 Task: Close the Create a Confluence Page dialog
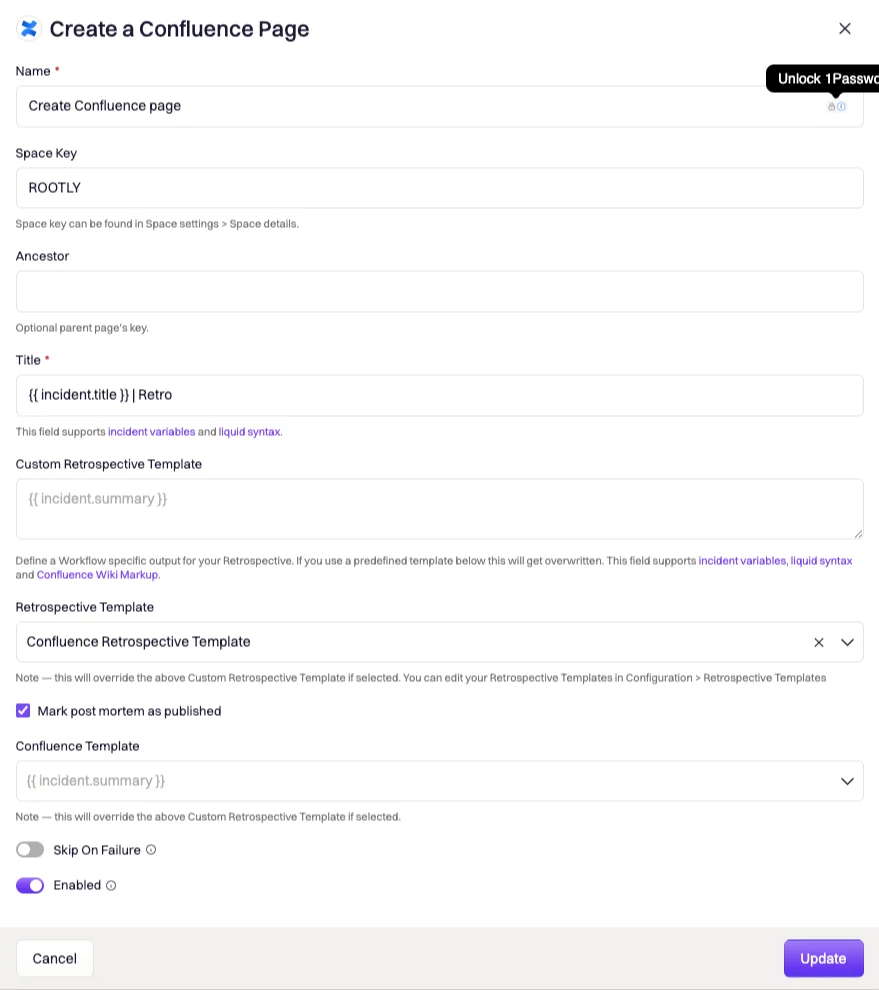pyautogui.click(x=844, y=29)
